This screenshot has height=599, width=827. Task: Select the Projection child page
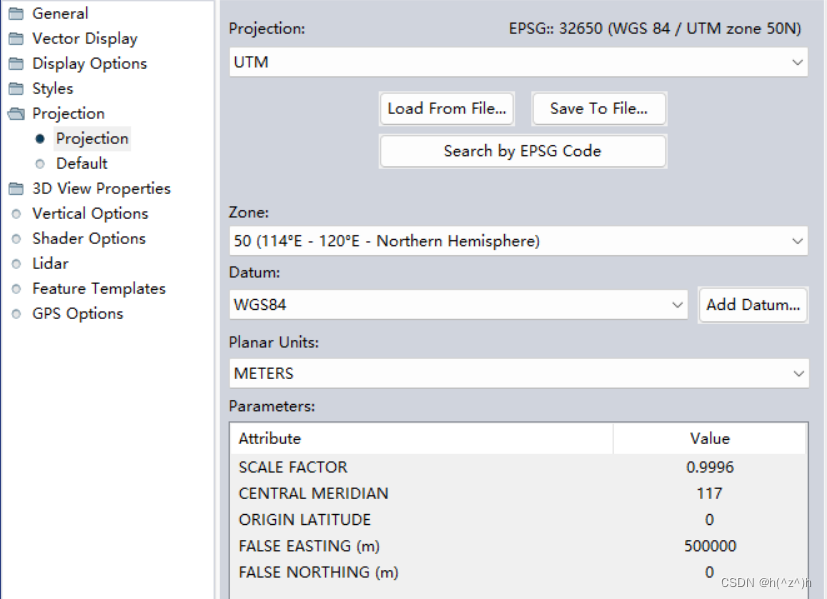[x=92, y=139]
